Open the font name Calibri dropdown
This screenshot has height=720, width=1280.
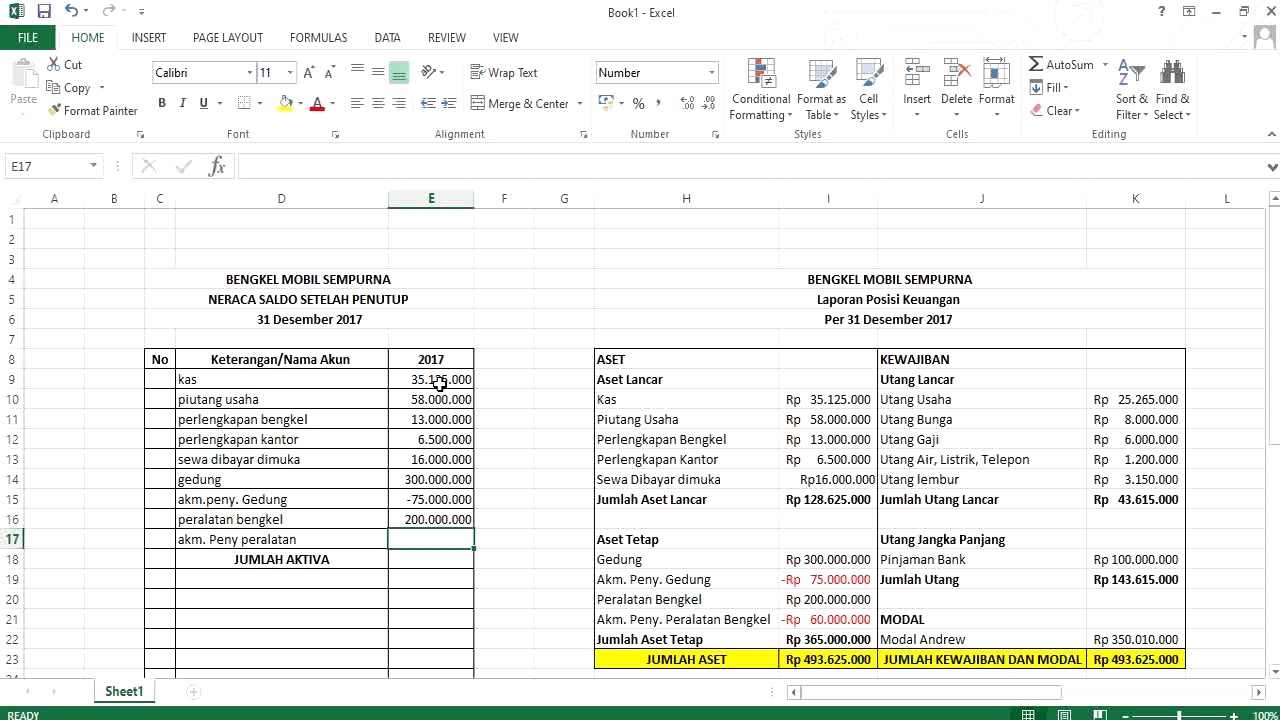click(249, 72)
